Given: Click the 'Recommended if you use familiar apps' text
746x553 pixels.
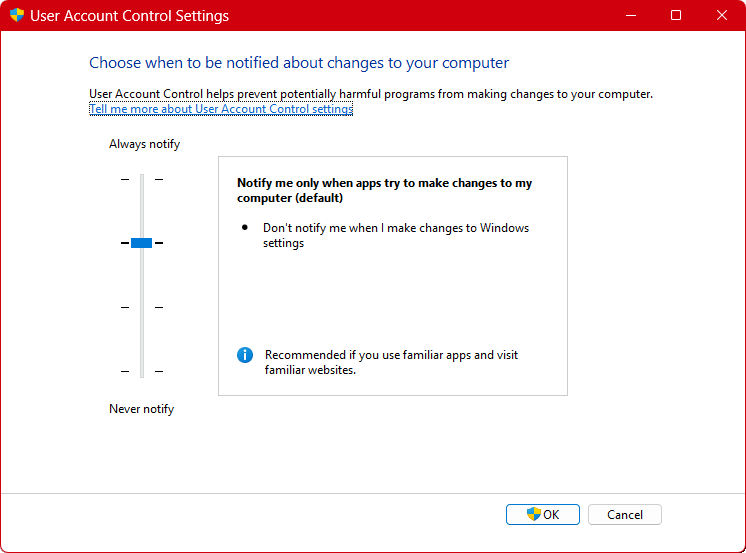Looking at the screenshot, I should pos(391,362).
